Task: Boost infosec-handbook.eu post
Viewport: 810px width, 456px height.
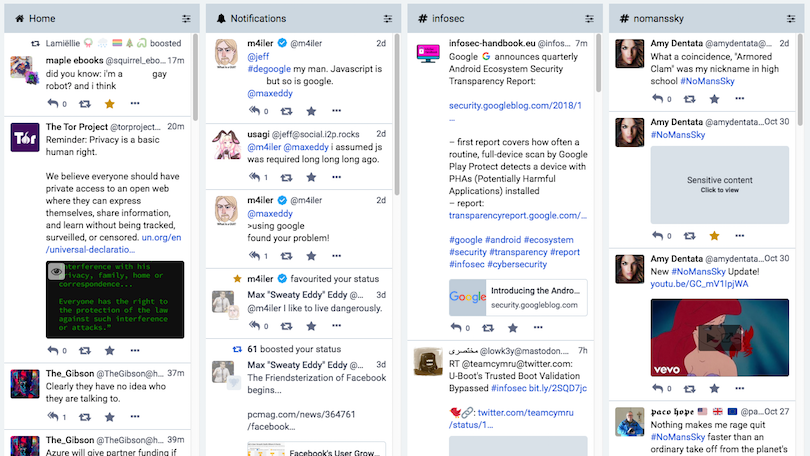Action: (488, 327)
